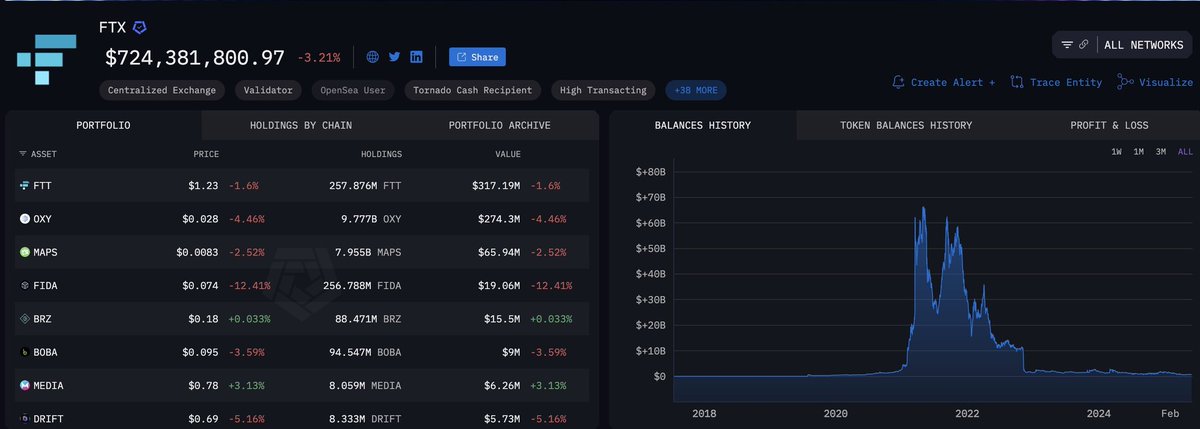The width and height of the screenshot is (1200, 429).
Task: Open the DRIFT asset name
Action: pyautogui.click(x=49, y=419)
